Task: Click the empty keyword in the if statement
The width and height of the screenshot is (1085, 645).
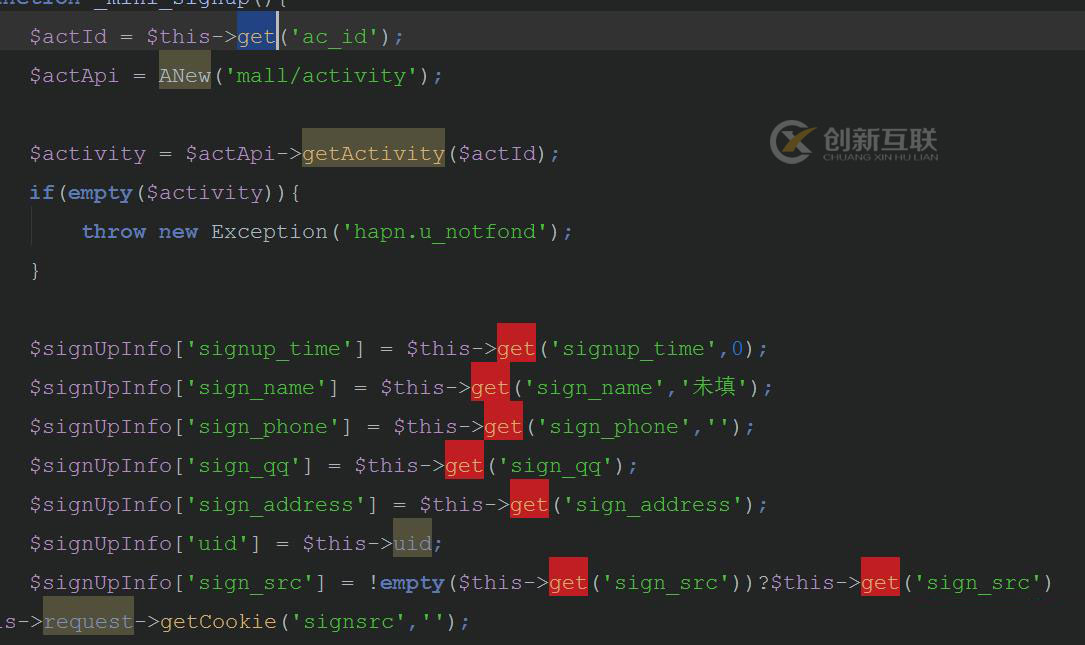Action: (100, 192)
